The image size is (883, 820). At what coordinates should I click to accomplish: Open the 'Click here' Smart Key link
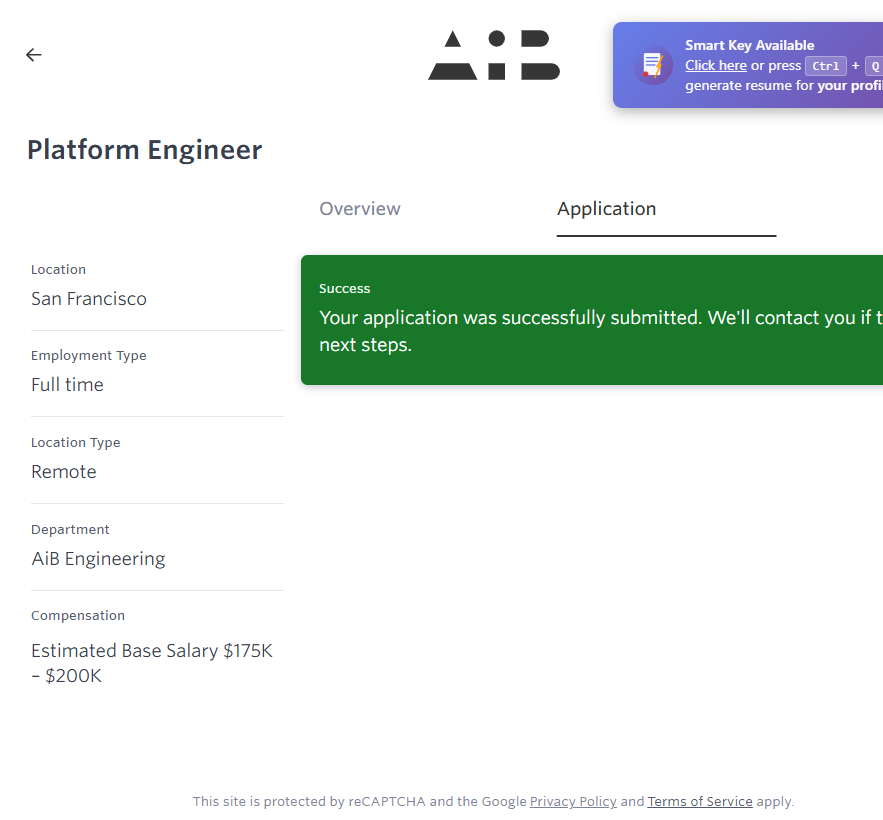click(x=715, y=66)
